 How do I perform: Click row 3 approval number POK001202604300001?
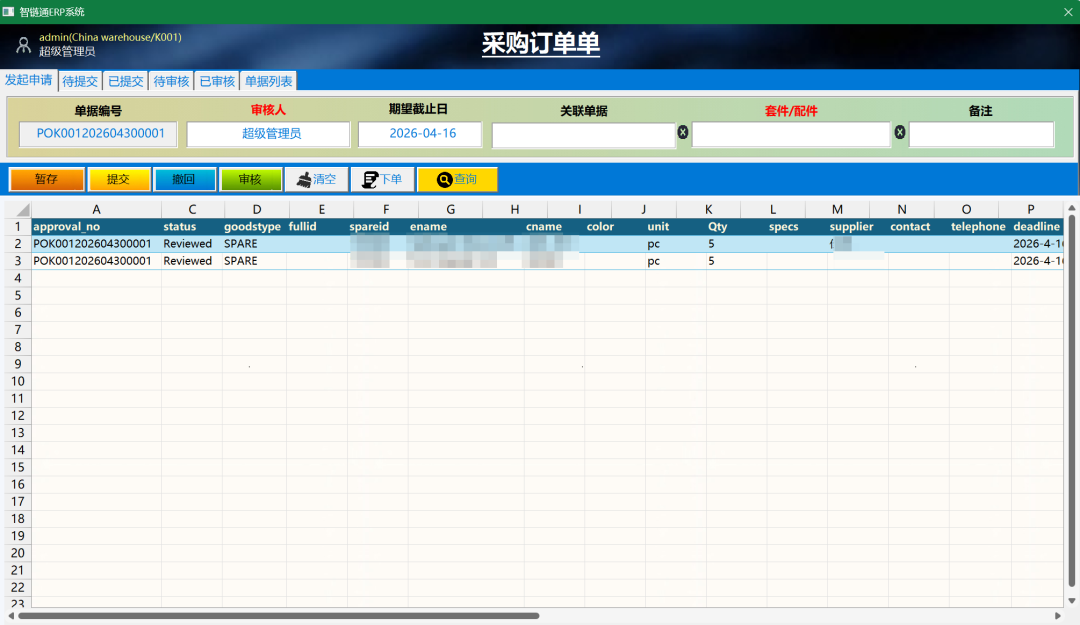click(92, 260)
